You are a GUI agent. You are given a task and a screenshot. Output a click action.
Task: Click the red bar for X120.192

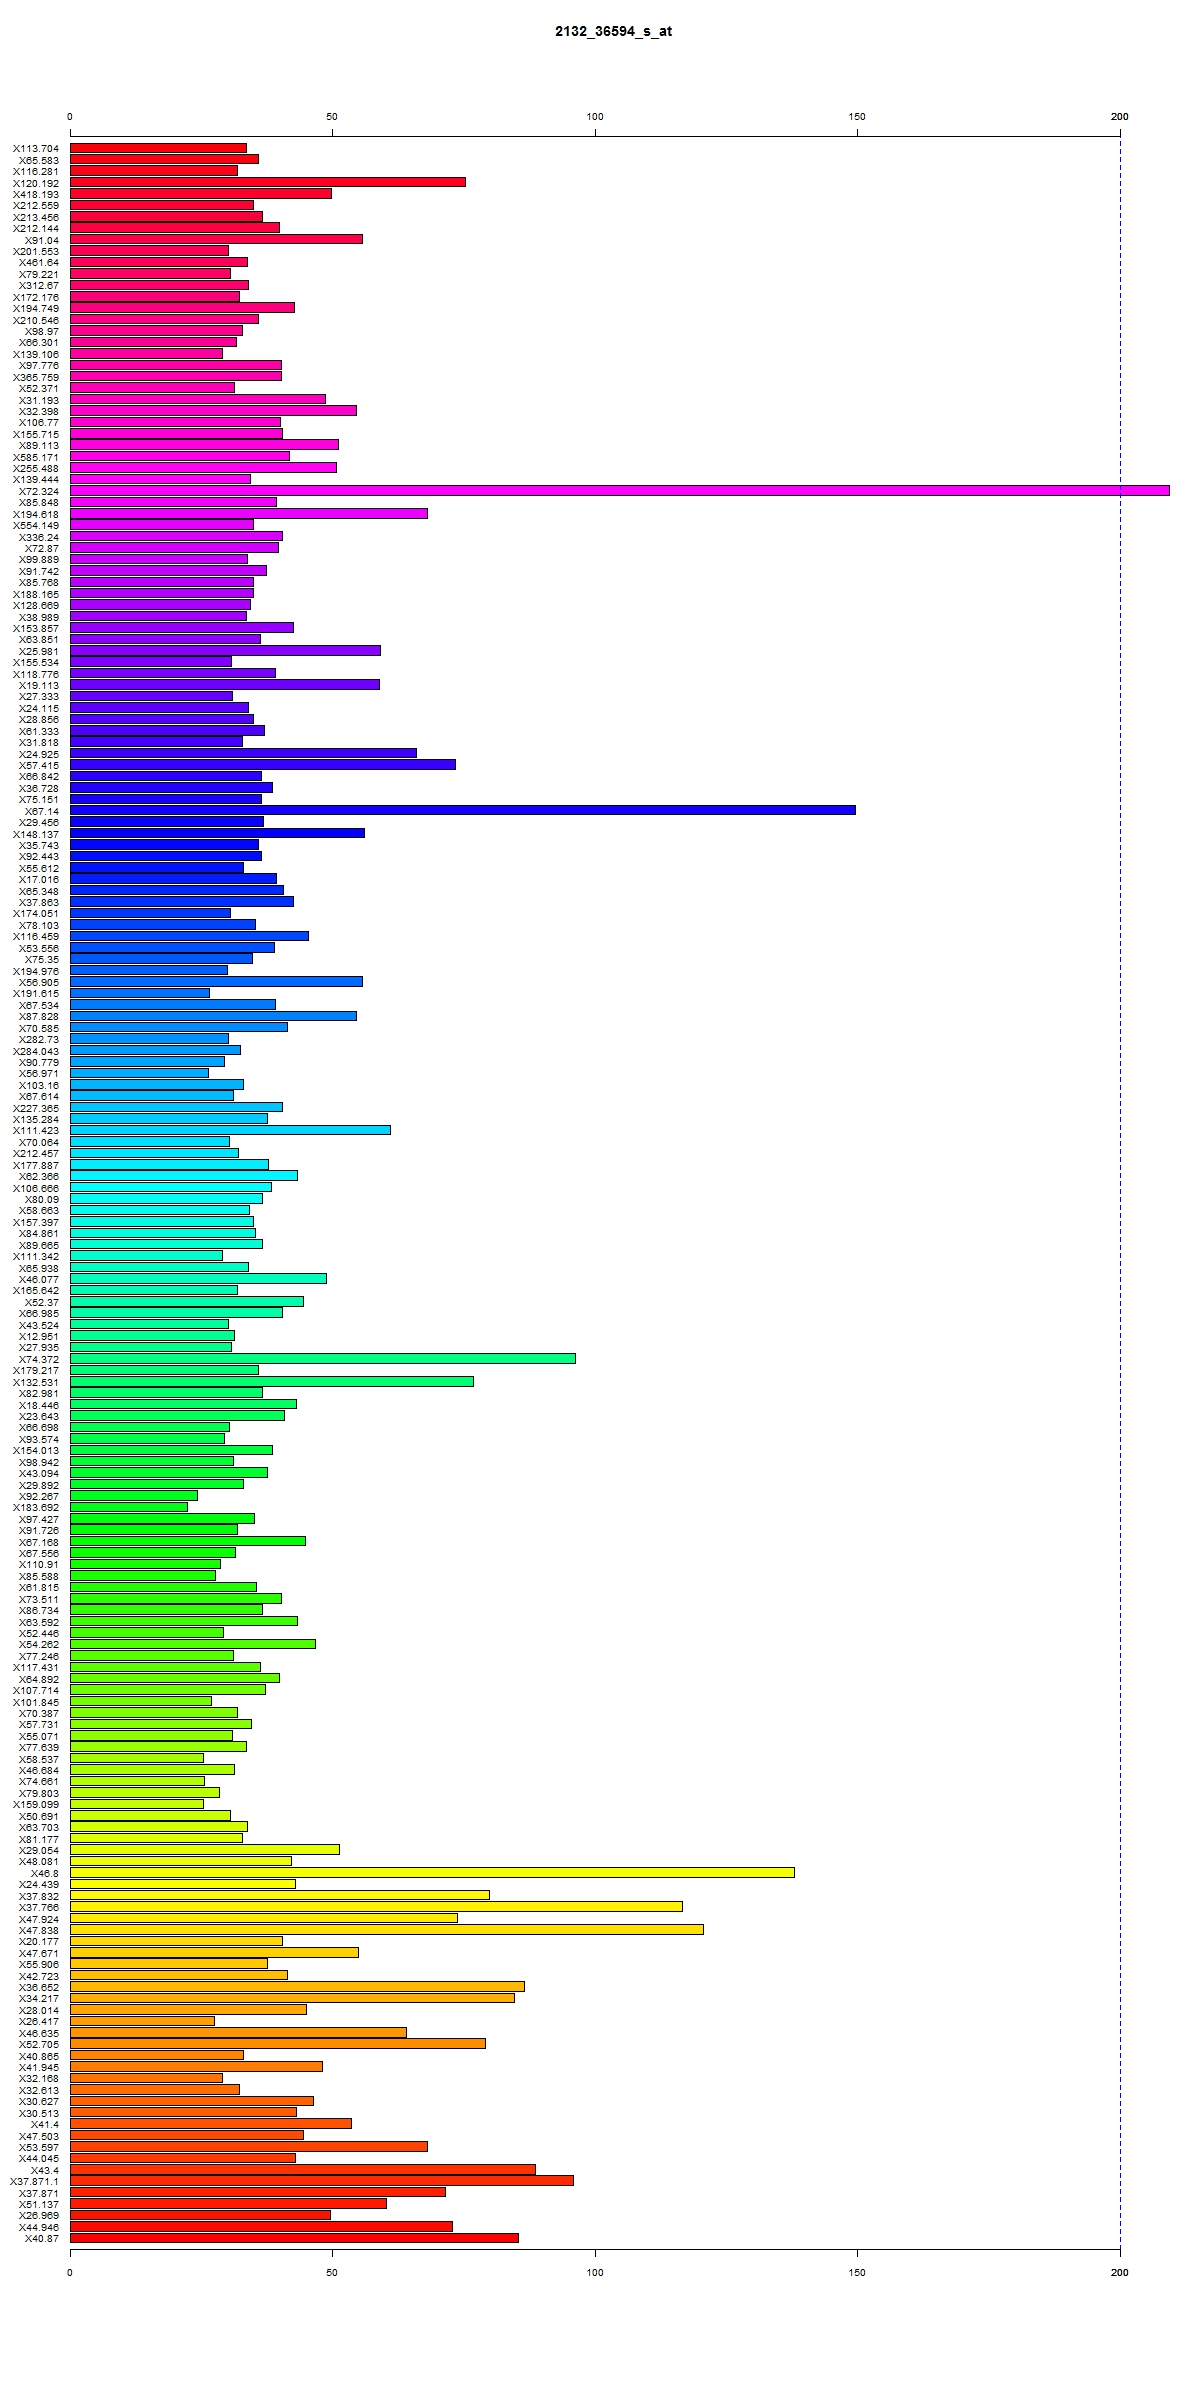pos(268,182)
